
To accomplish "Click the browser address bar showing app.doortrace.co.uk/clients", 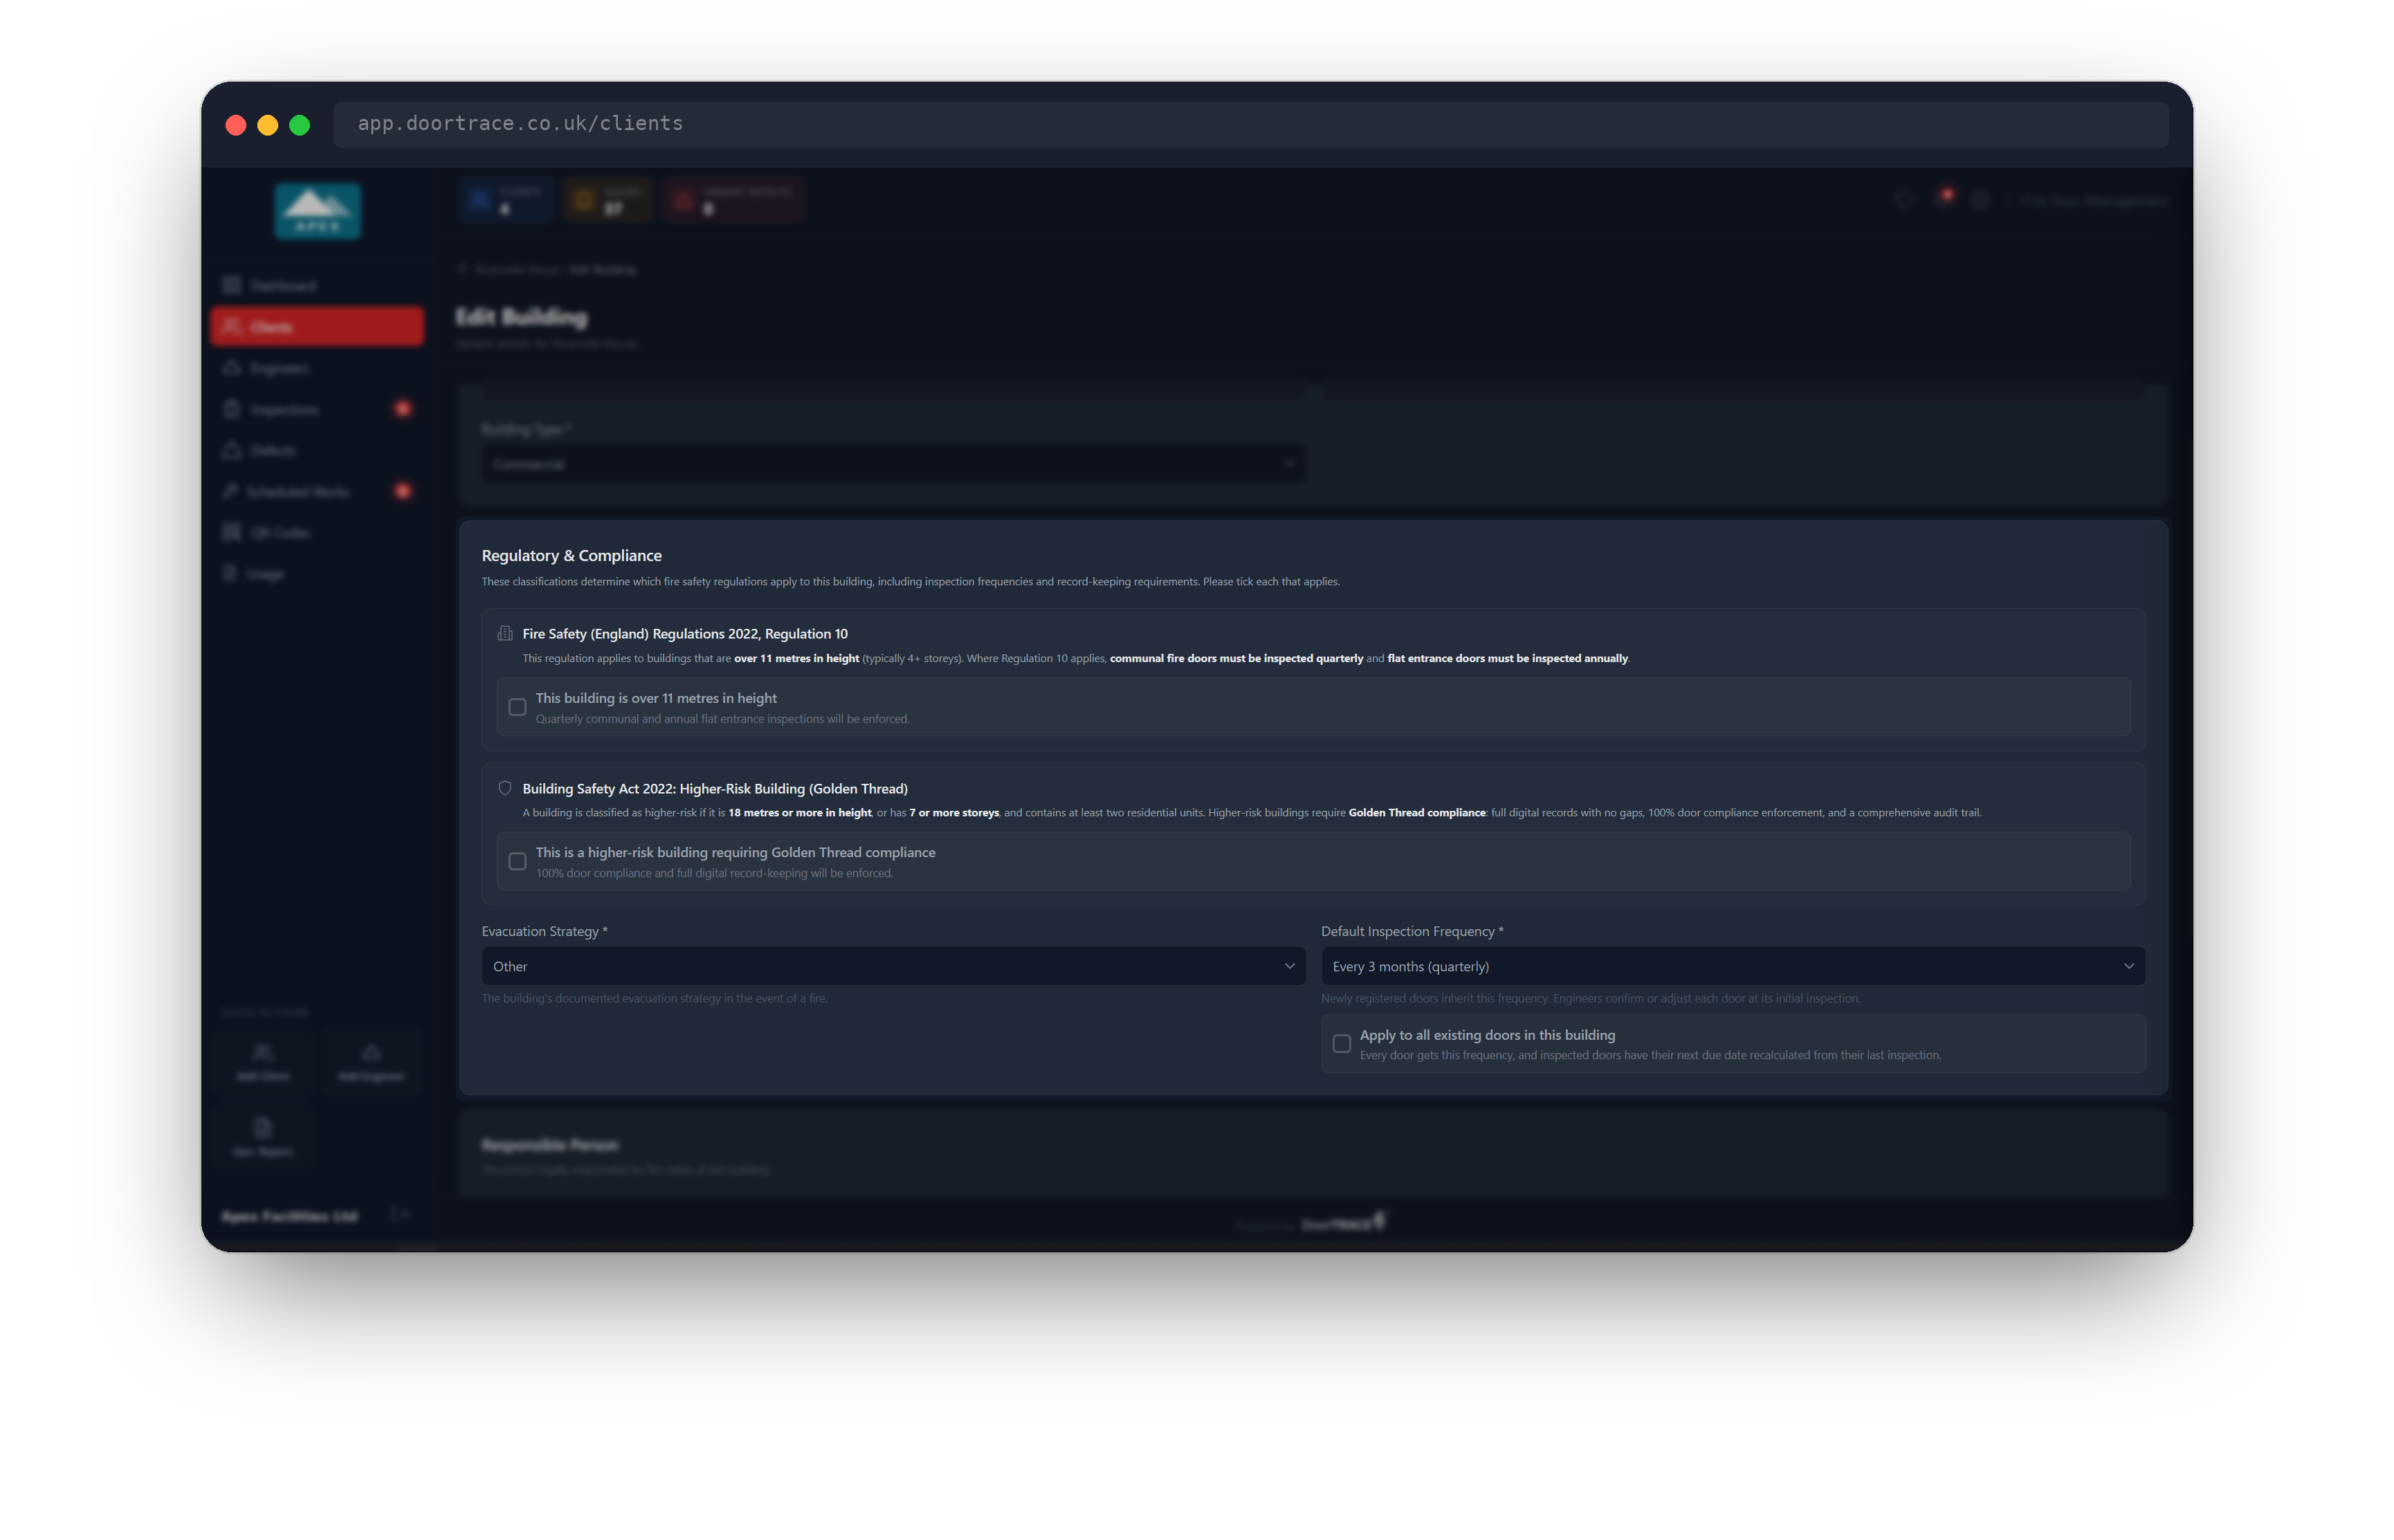I will pos(1250,124).
